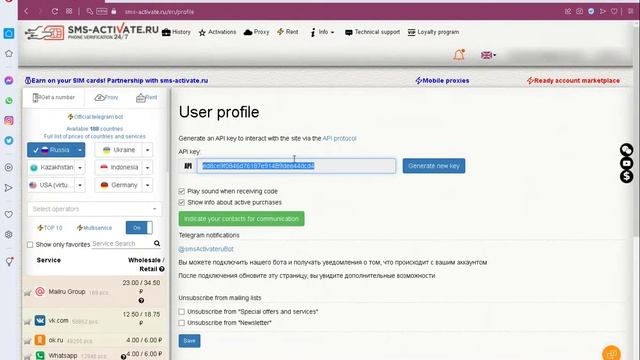This screenshot has height=360, width=640.
Task: Click the dollar floating icon on right
Action: pyautogui.click(x=627, y=176)
